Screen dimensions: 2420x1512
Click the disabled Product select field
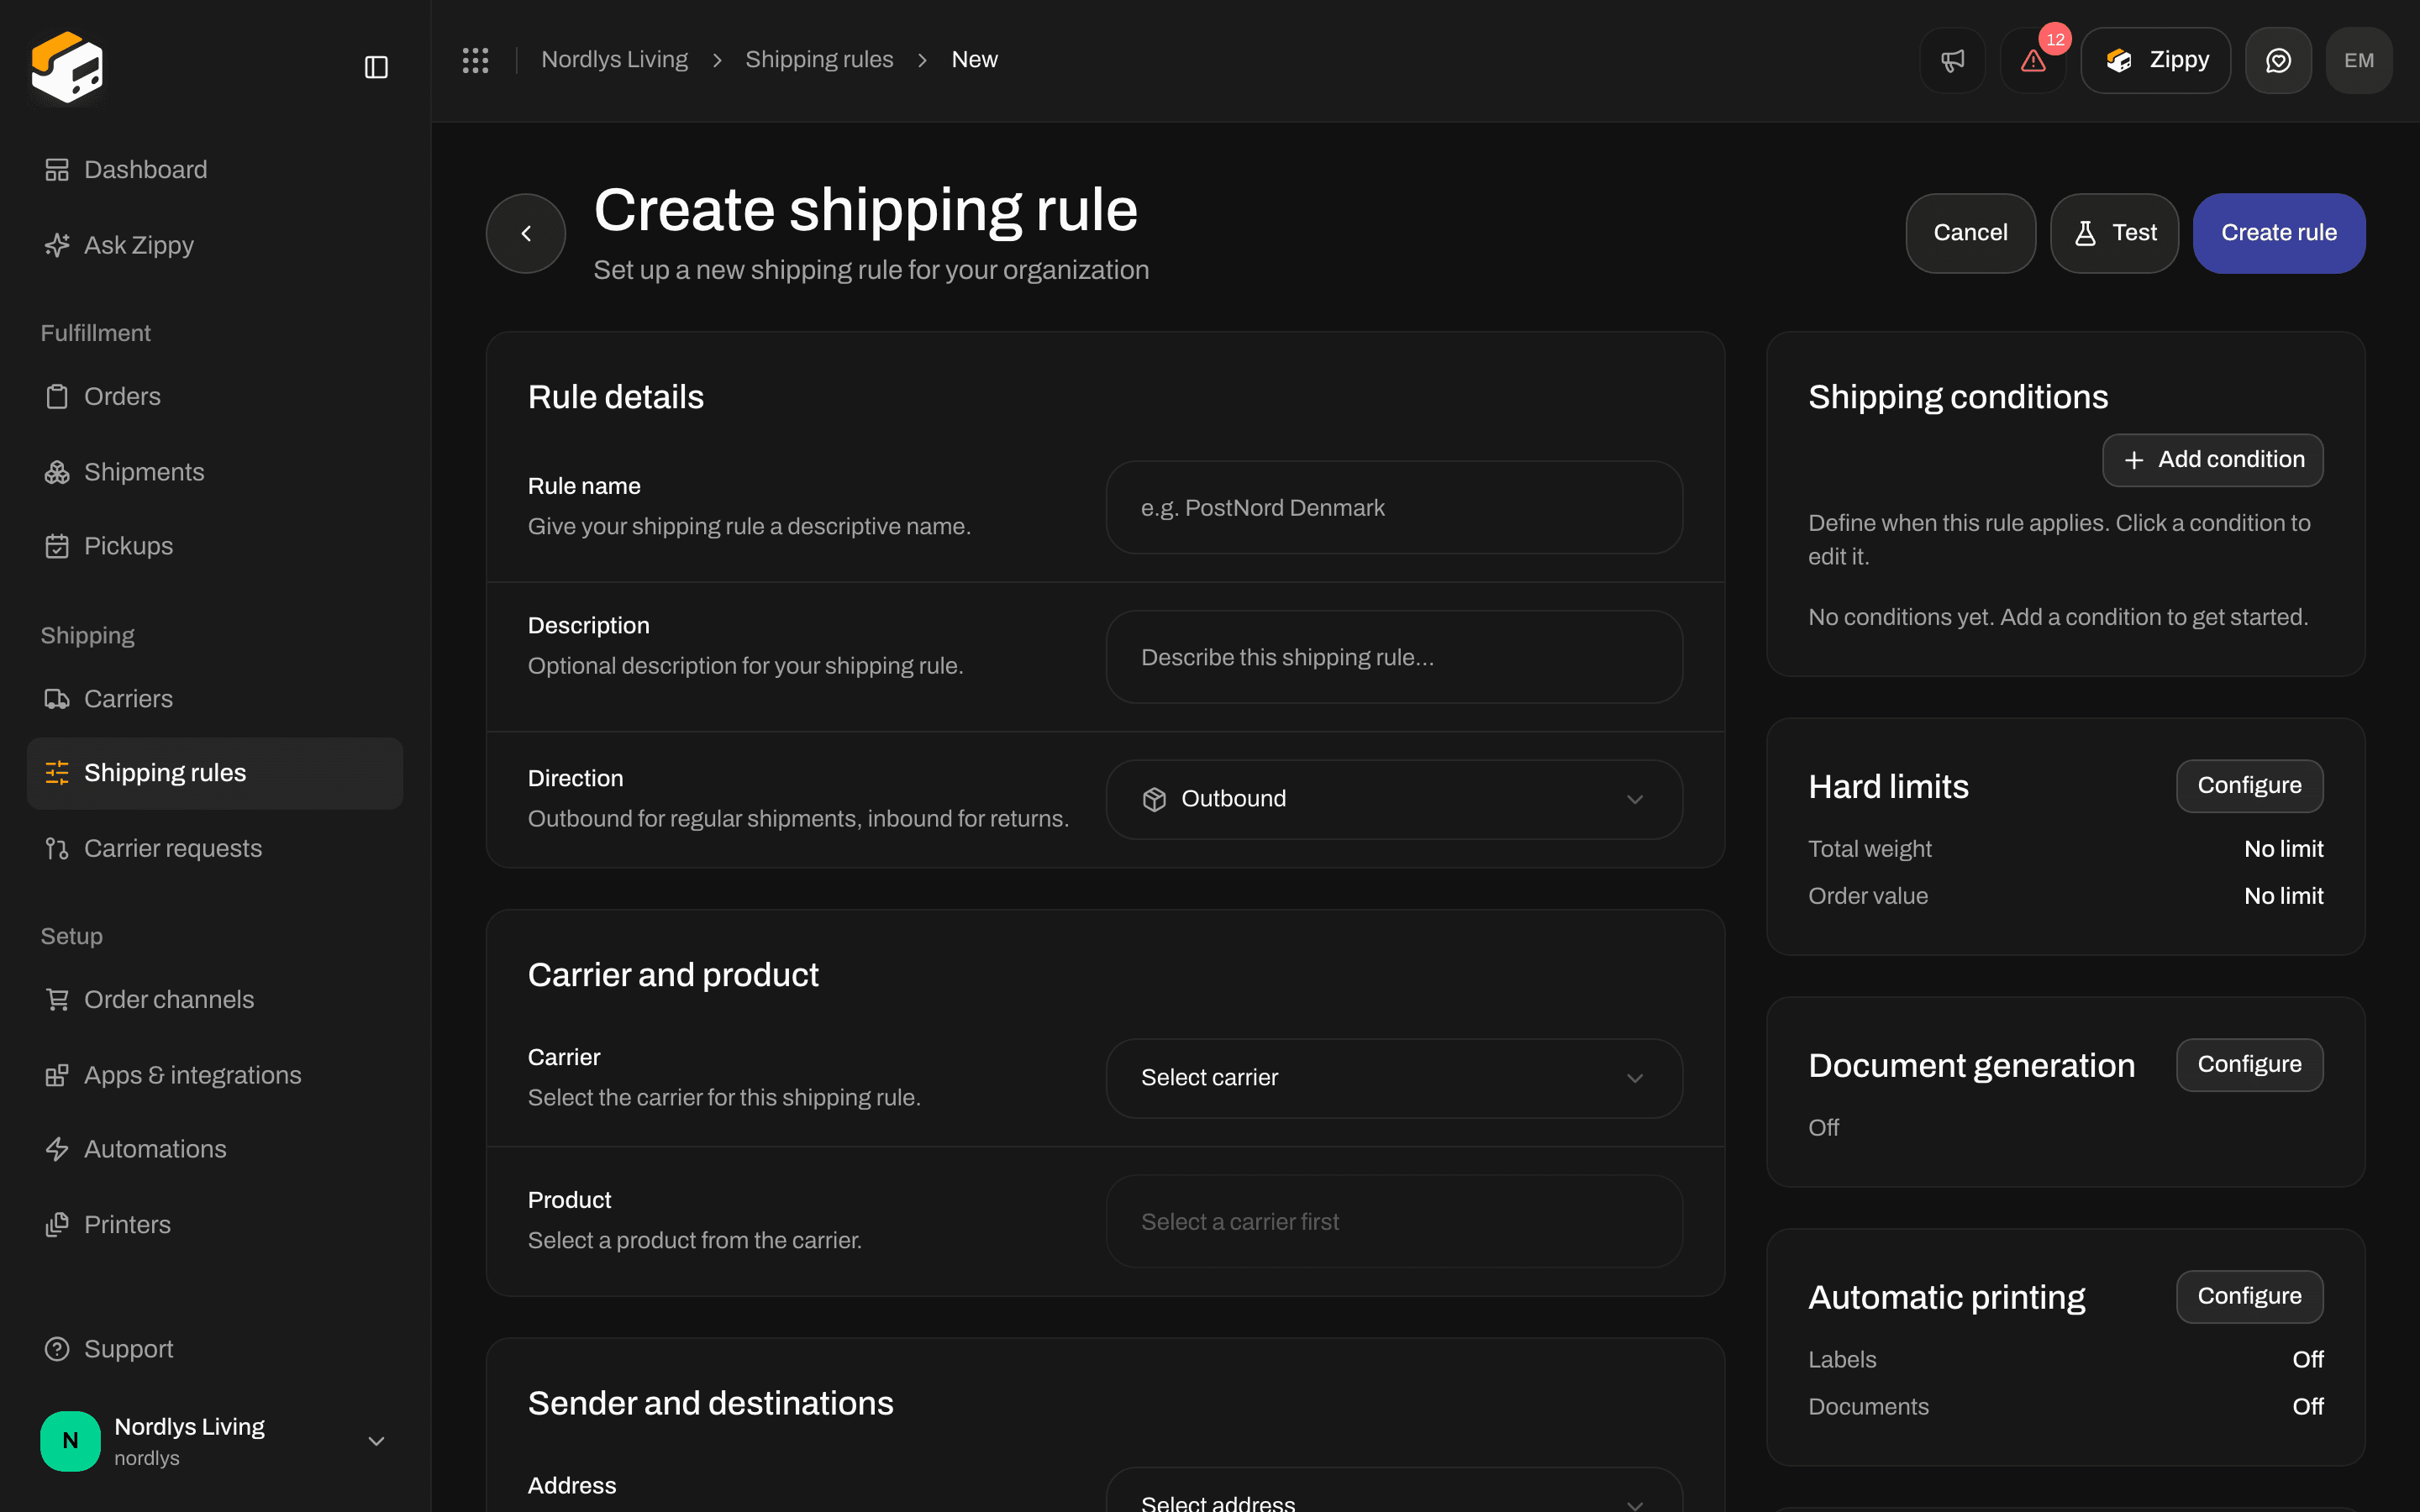(1394, 1221)
